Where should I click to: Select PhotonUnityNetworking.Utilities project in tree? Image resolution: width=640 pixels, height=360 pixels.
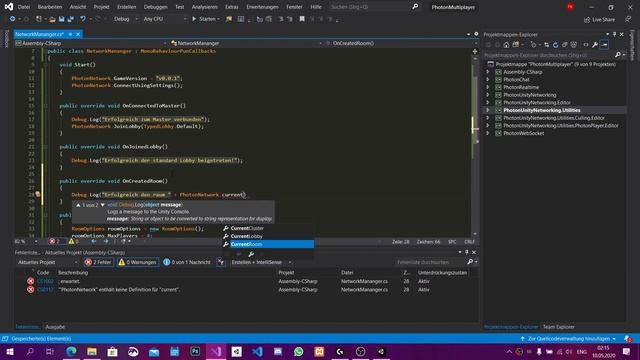[x=542, y=110]
